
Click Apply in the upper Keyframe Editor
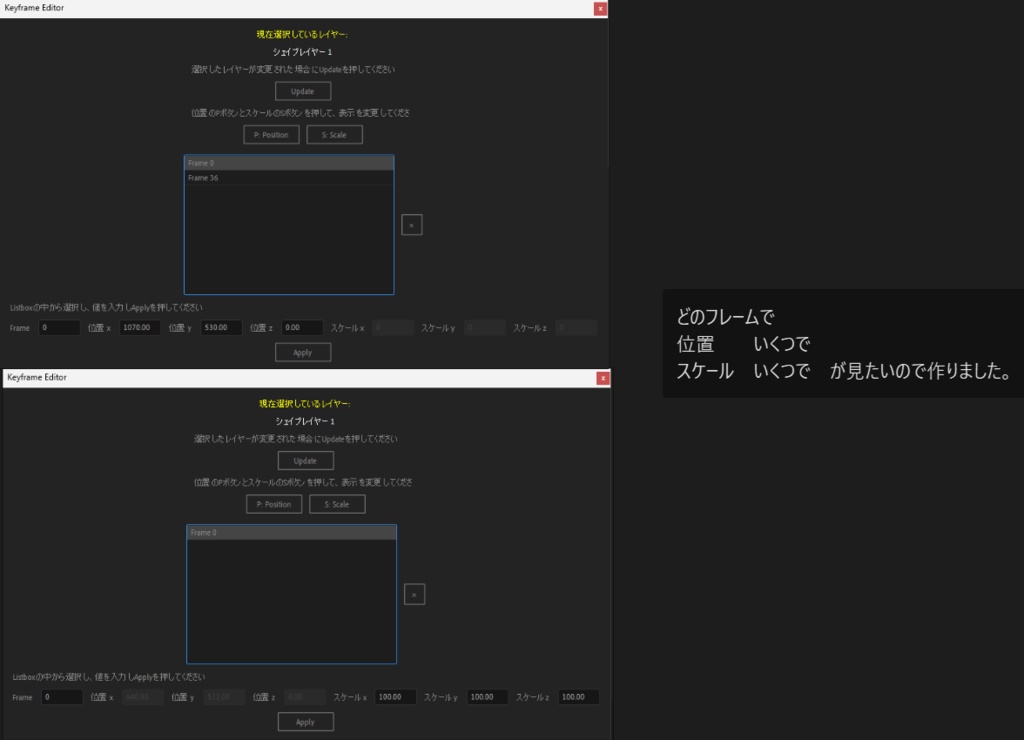coord(302,352)
